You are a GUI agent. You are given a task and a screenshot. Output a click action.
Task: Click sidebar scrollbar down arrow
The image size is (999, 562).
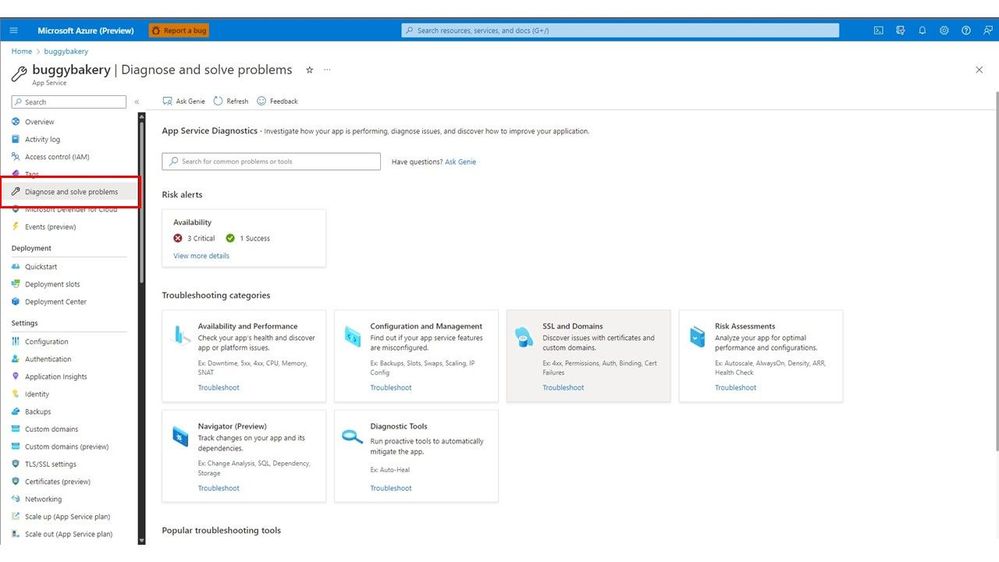pos(141,541)
